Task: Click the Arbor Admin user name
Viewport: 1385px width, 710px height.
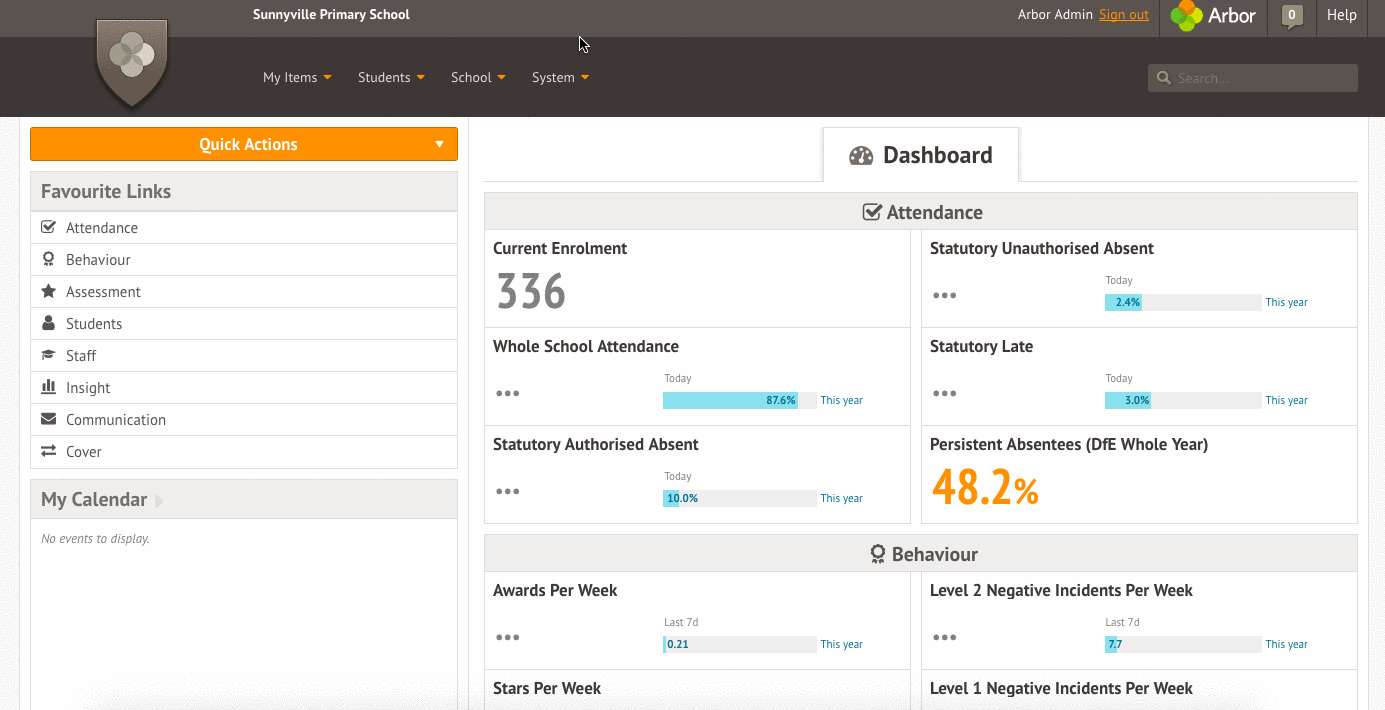Action: tap(1055, 15)
